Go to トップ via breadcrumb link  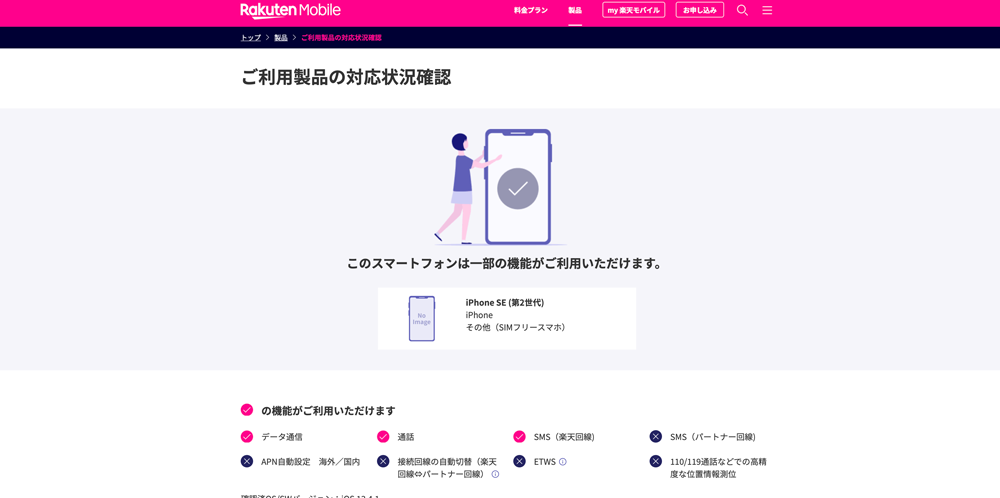point(250,38)
